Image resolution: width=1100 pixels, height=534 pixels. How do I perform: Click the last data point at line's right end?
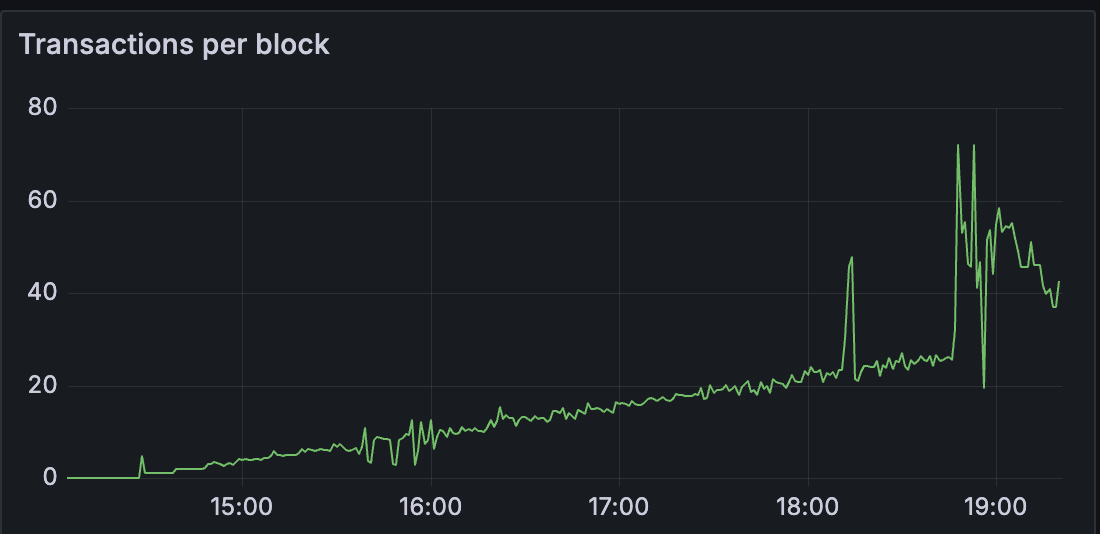pos(1059,282)
